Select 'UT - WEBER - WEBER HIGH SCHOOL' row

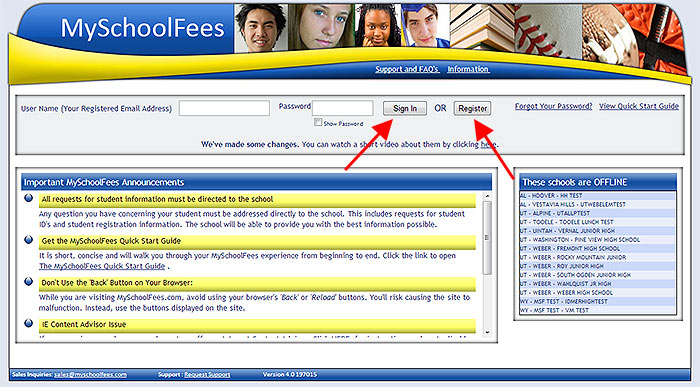(597, 292)
